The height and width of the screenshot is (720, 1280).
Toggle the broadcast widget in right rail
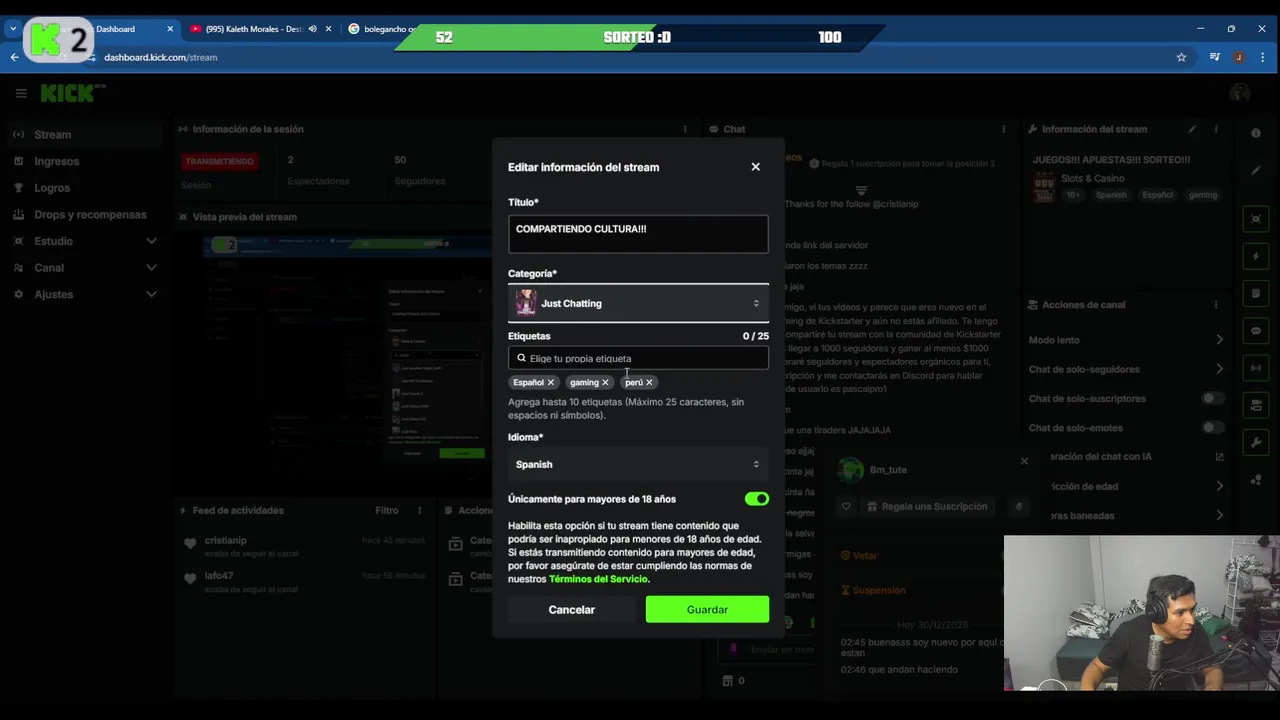coord(1256,368)
